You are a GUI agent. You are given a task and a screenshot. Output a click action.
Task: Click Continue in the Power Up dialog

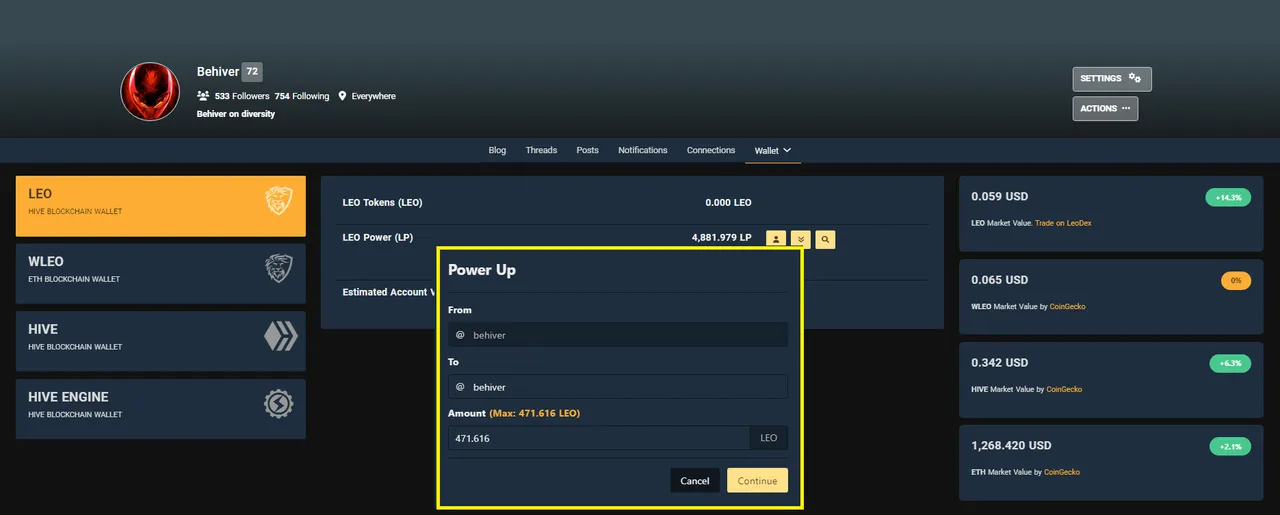coord(757,481)
